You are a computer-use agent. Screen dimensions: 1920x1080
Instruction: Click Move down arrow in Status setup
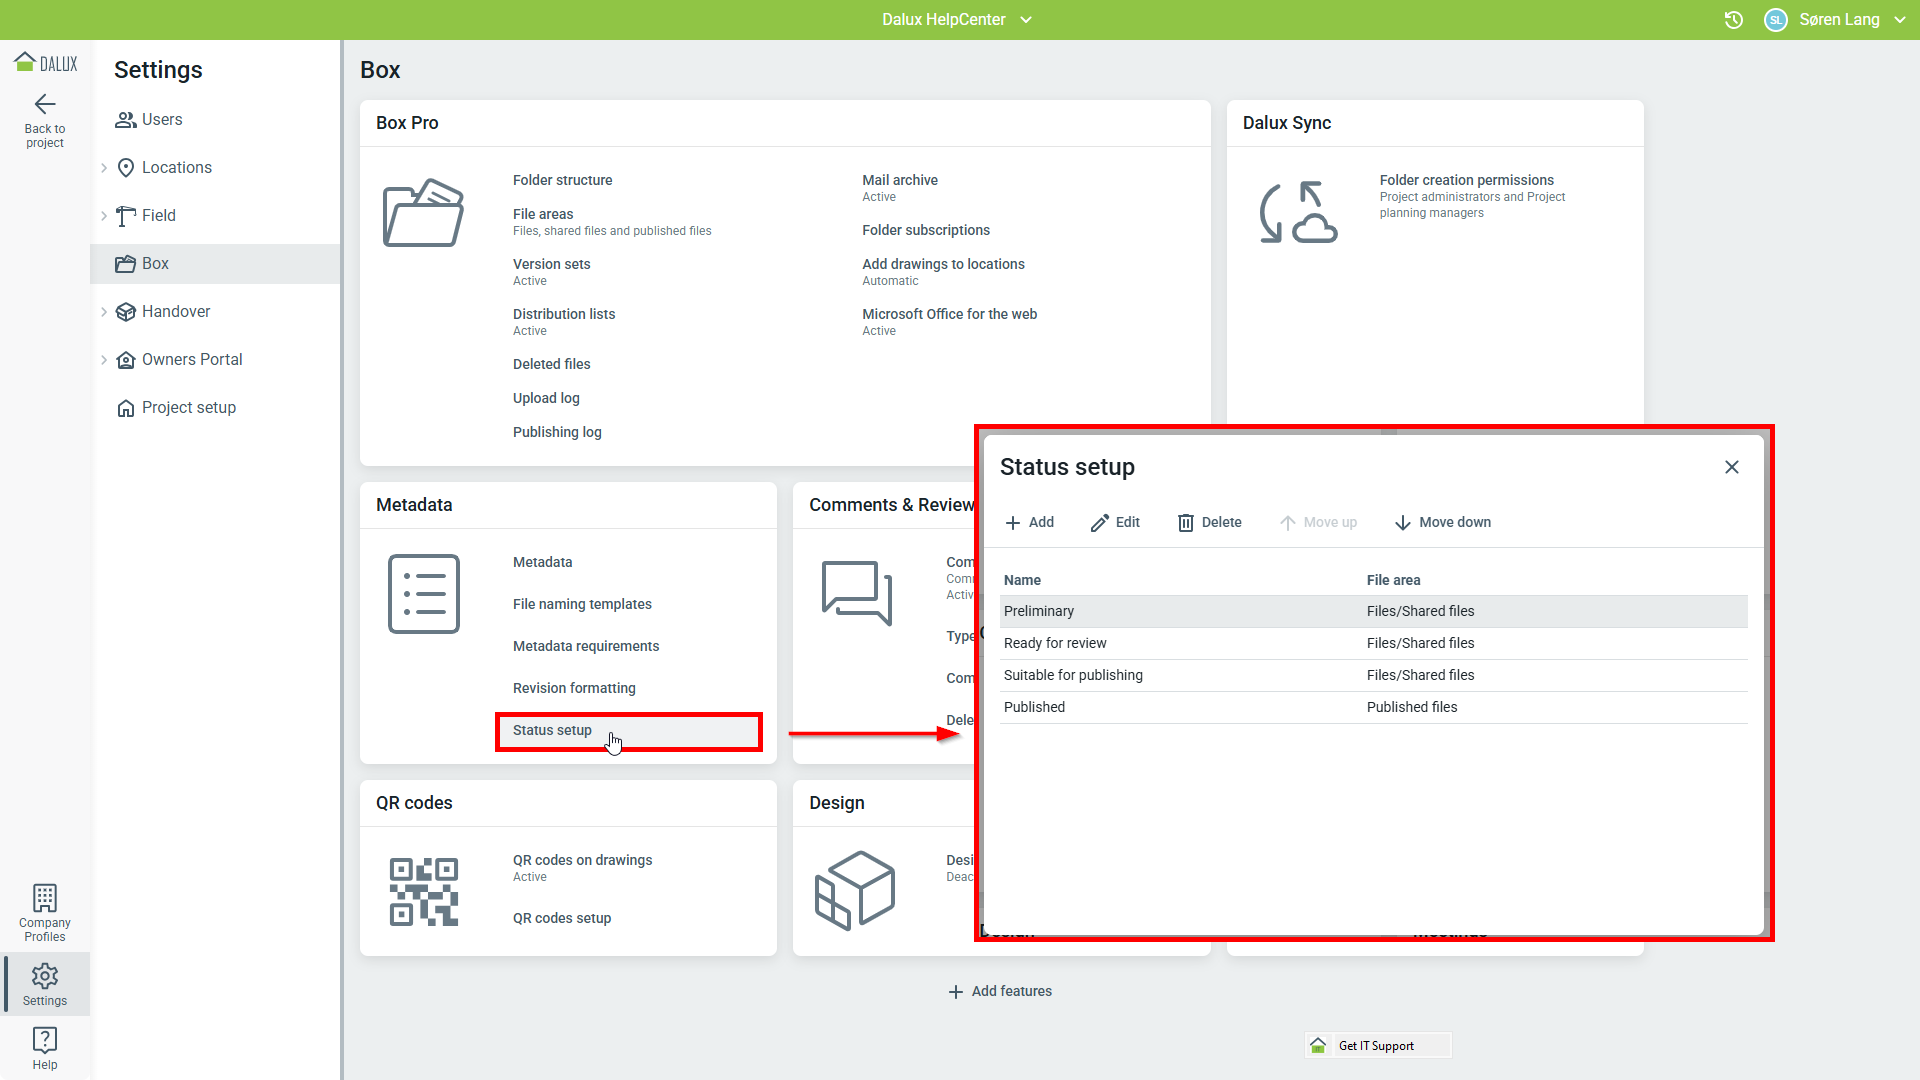(1403, 523)
